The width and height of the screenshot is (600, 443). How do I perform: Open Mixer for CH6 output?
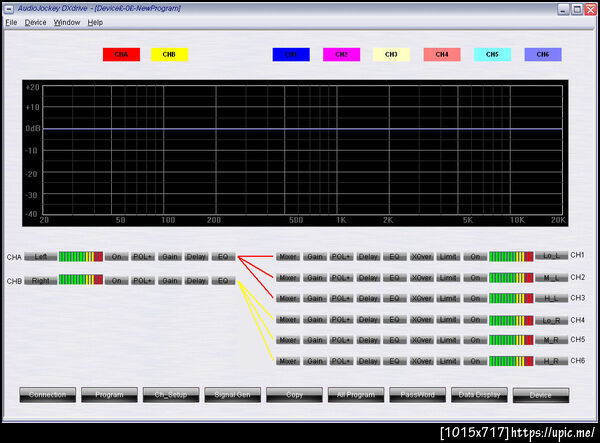[x=288, y=361]
